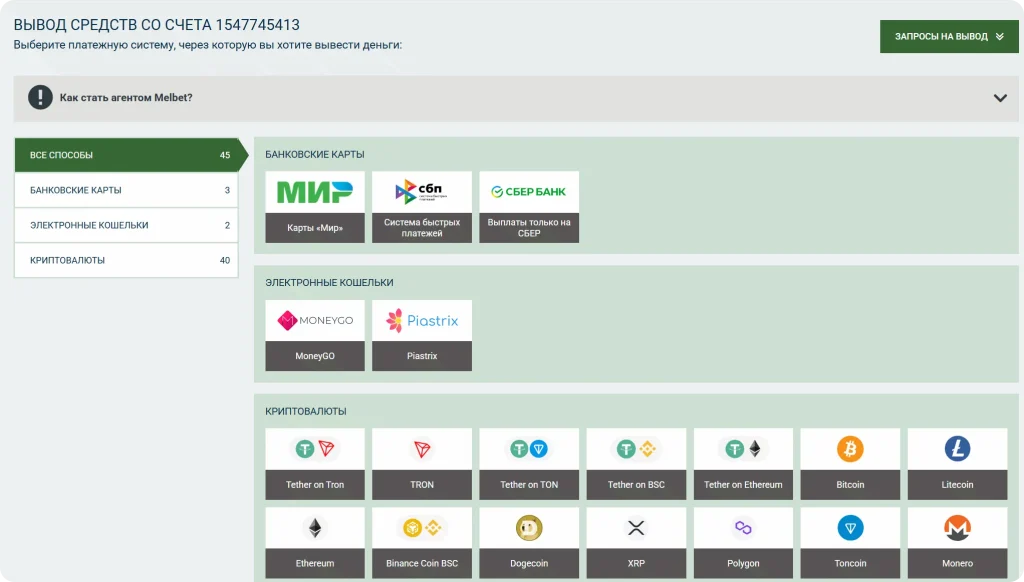This screenshot has width=1024, height=582.
Task: Click the blue Litecoin icon
Action: (x=957, y=449)
